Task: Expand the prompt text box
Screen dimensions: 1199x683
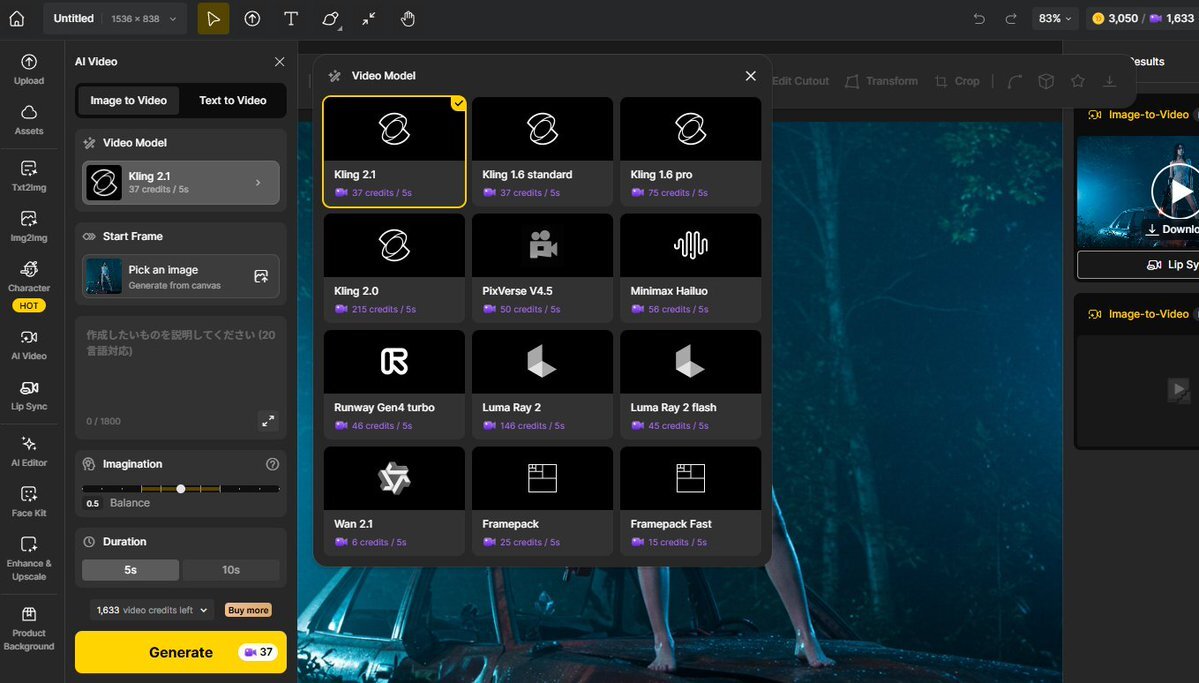Action: coord(268,421)
